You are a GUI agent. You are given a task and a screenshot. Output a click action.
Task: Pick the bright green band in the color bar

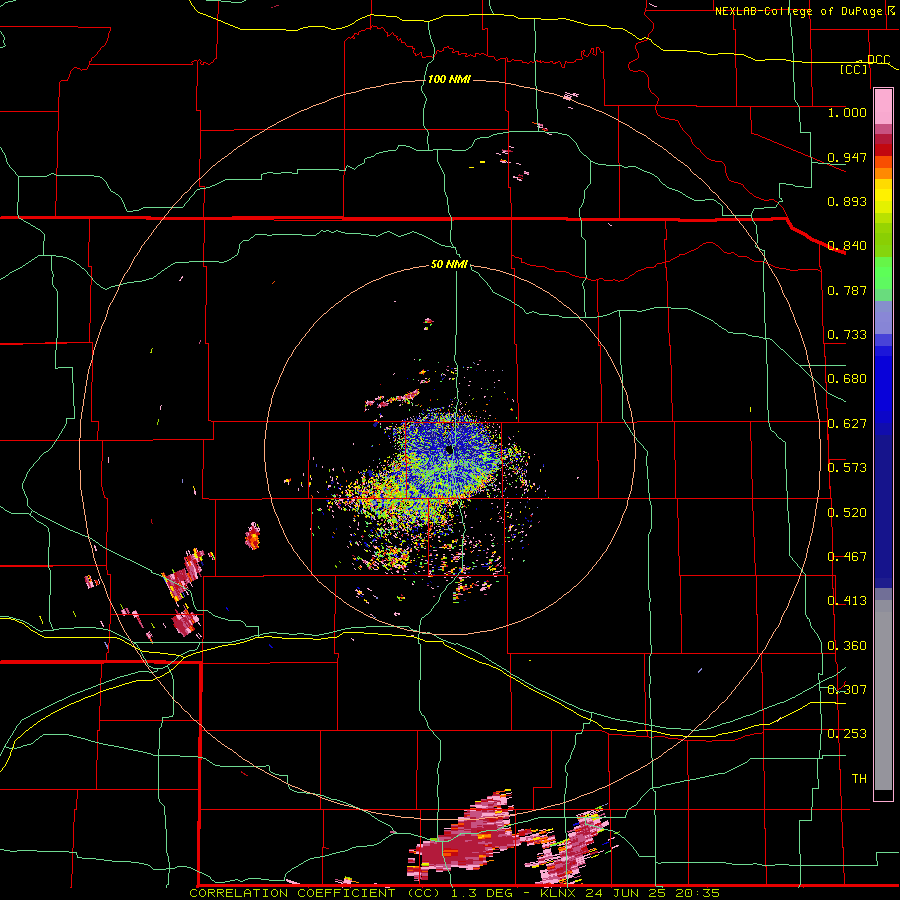click(883, 273)
